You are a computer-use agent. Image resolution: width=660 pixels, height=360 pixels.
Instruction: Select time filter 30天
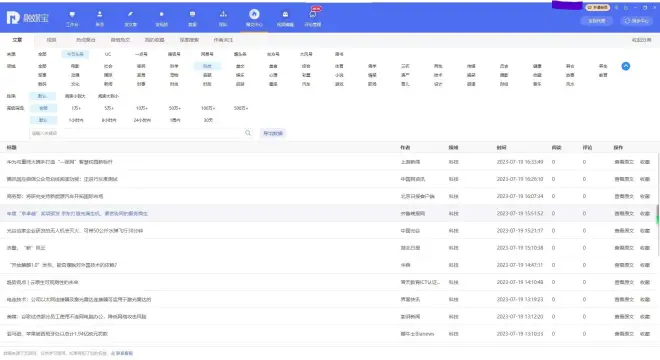(208, 120)
